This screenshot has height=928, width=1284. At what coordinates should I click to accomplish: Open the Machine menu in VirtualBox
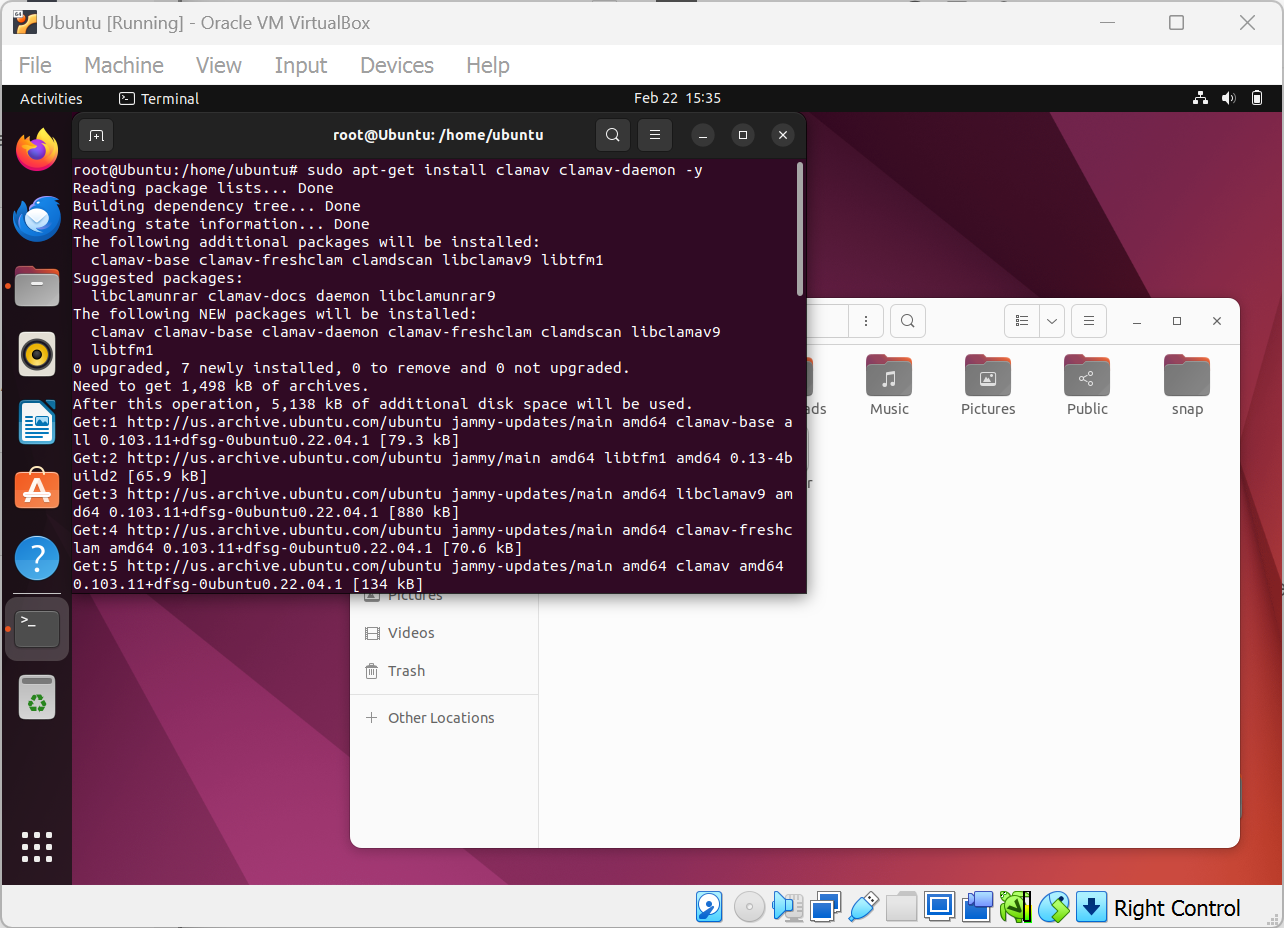point(124,65)
